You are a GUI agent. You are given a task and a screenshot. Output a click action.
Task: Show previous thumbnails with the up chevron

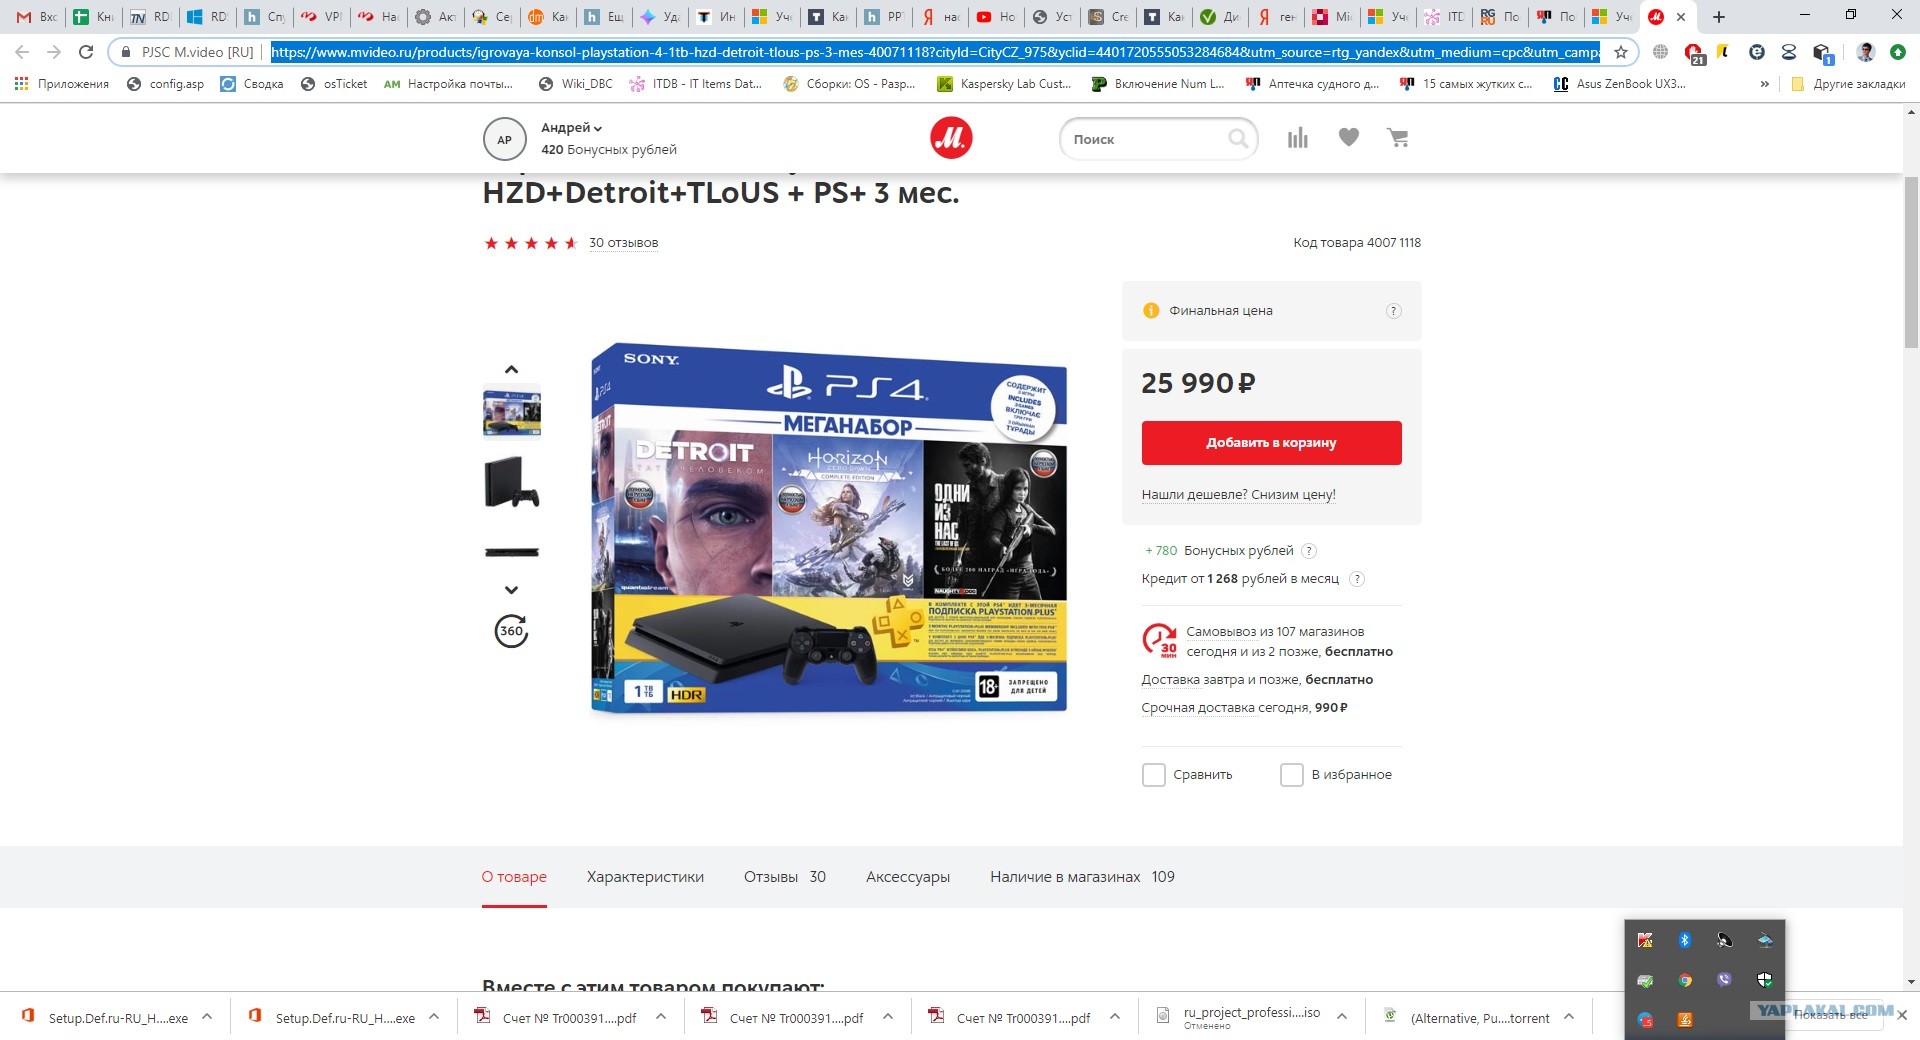(511, 369)
